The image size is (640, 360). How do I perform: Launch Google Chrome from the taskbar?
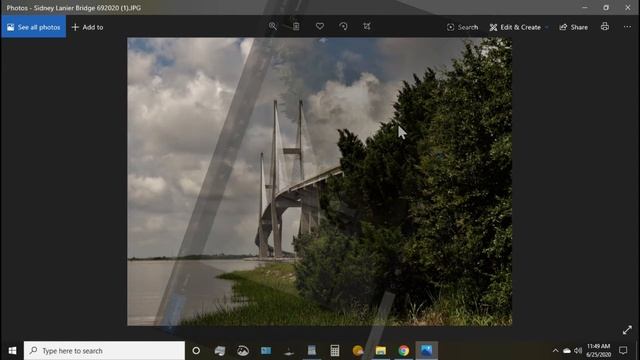404,351
